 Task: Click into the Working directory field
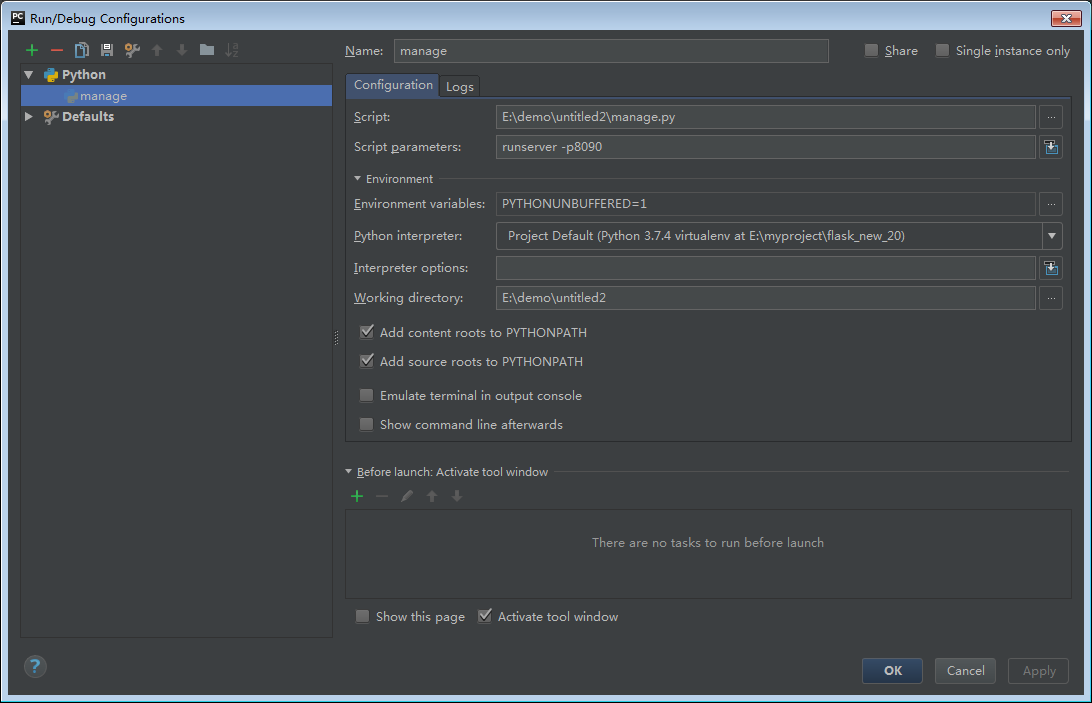tap(765, 298)
